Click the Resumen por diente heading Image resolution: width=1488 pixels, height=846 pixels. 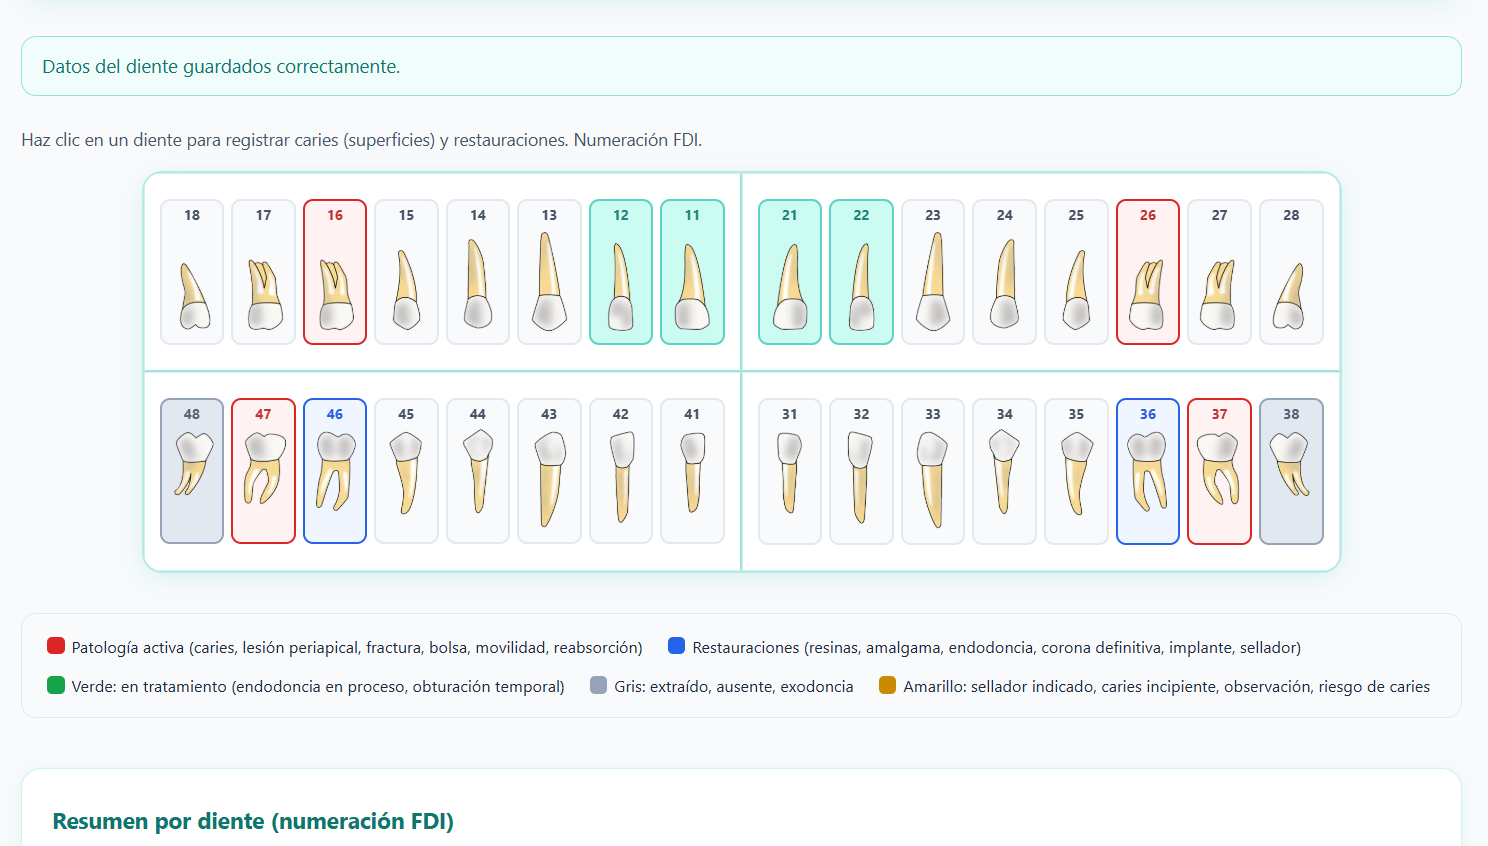point(253,821)
